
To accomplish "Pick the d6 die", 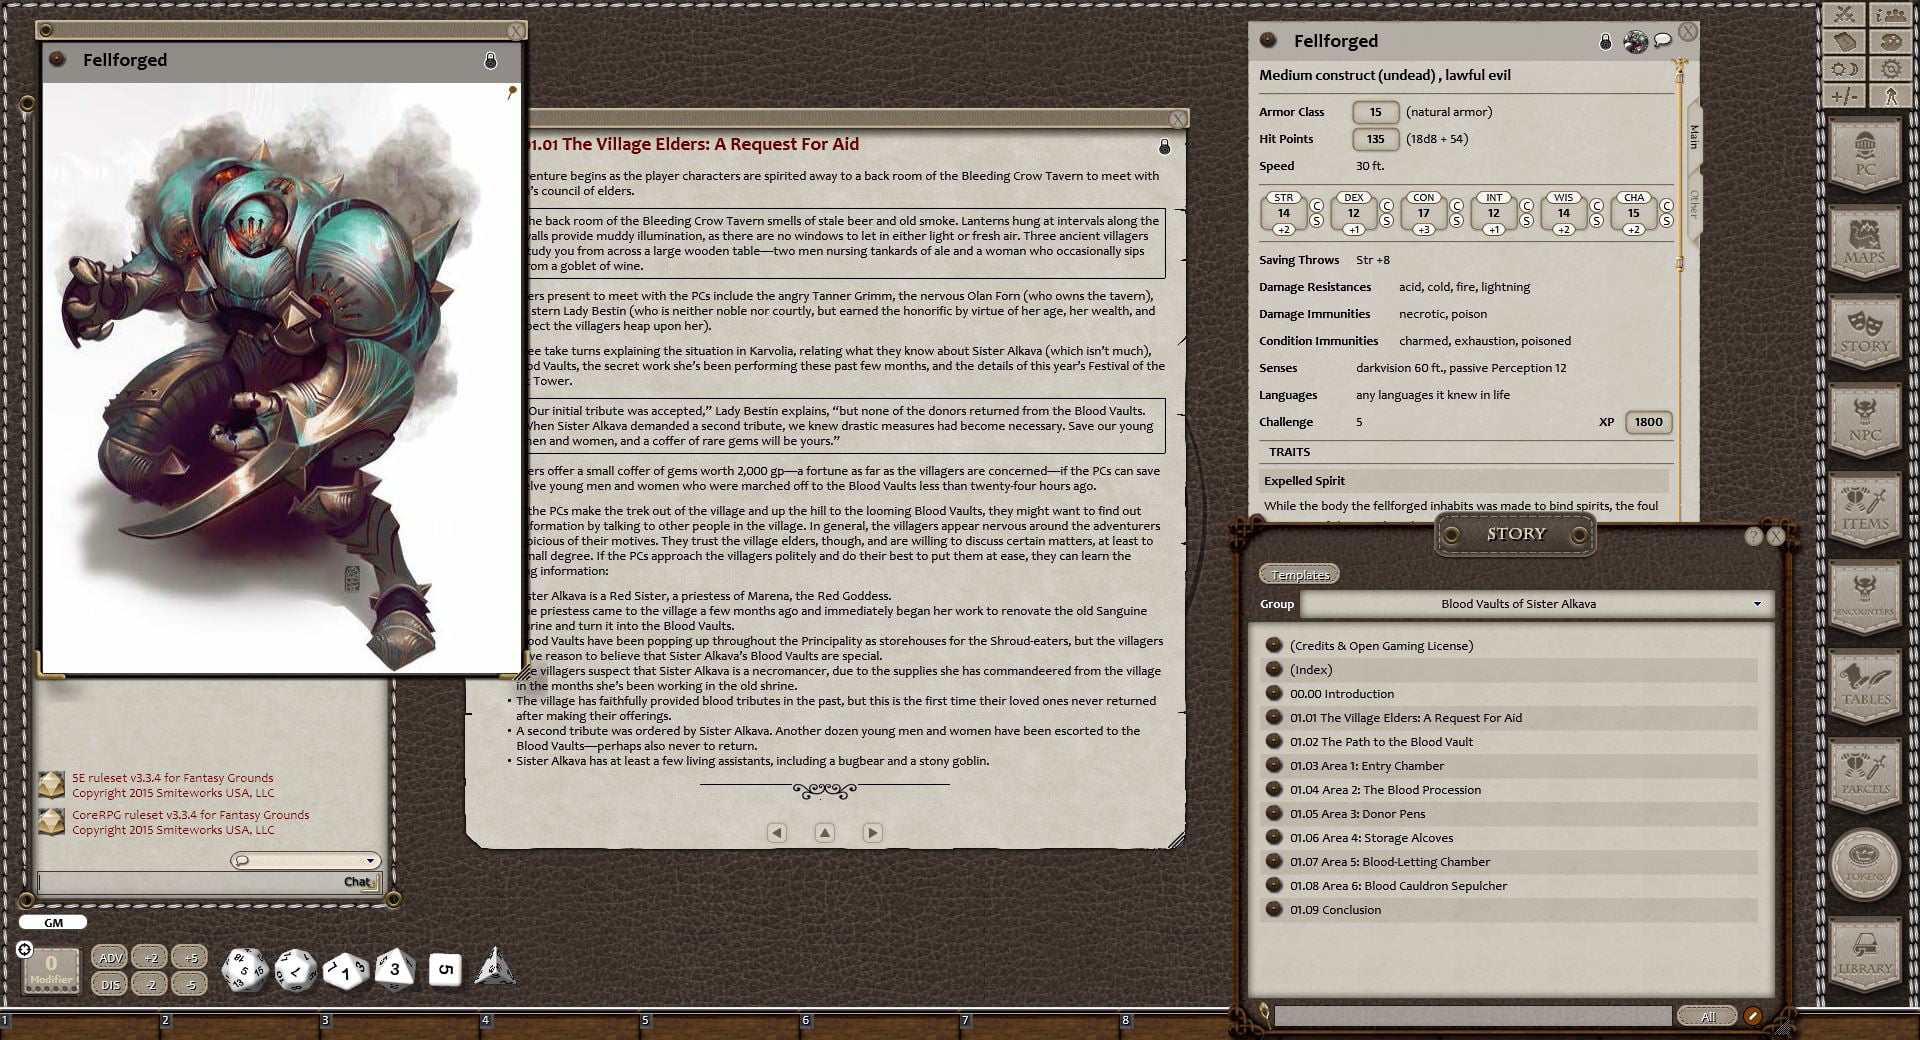I will (x=446, y=969).
